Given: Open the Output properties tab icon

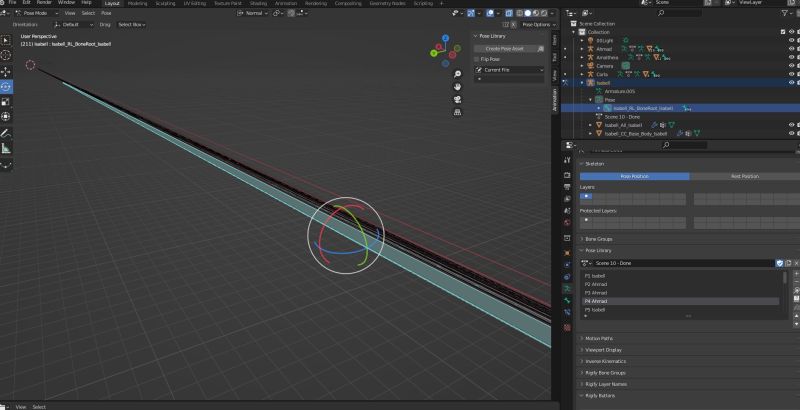Looking at the screenshot, I should tap(567, 187).
